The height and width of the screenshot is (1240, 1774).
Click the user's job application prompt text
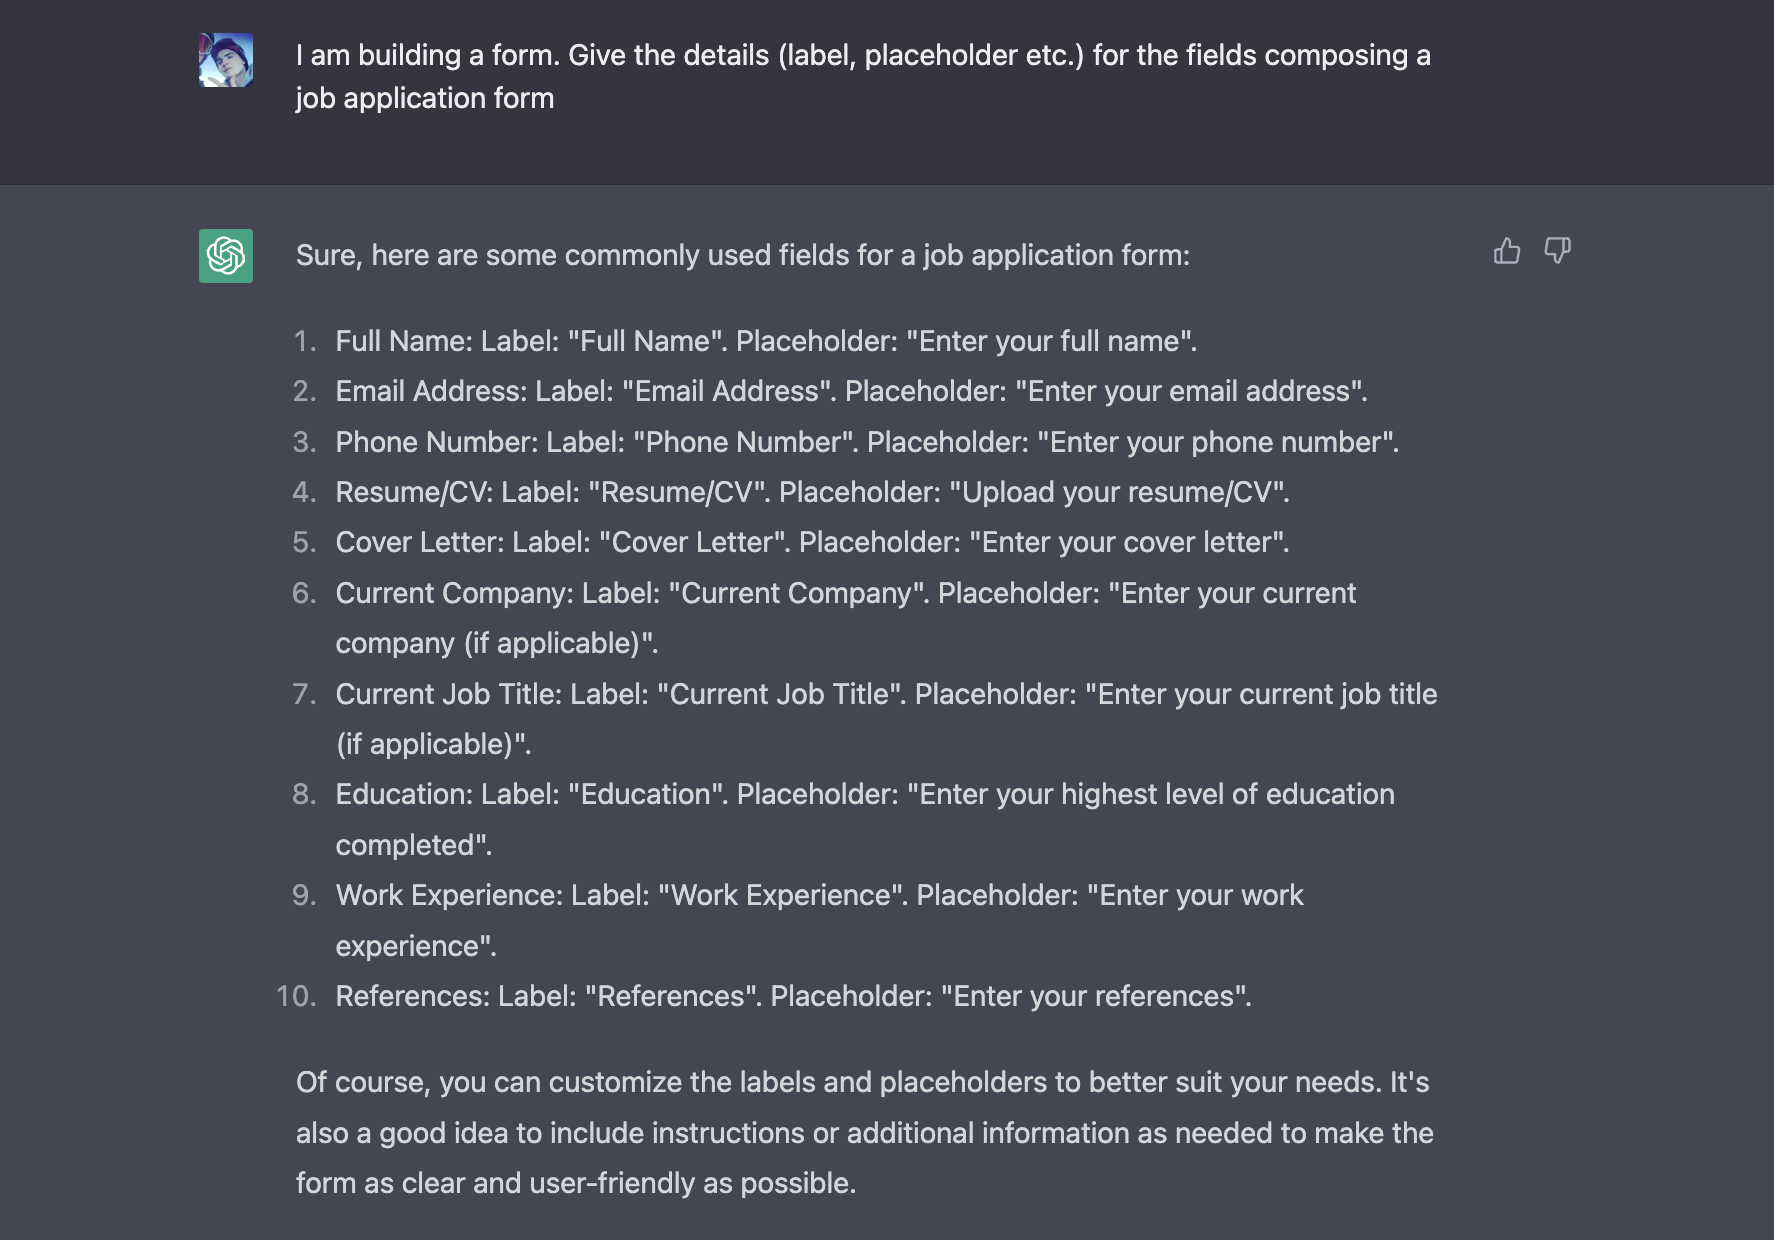point(862,76)
